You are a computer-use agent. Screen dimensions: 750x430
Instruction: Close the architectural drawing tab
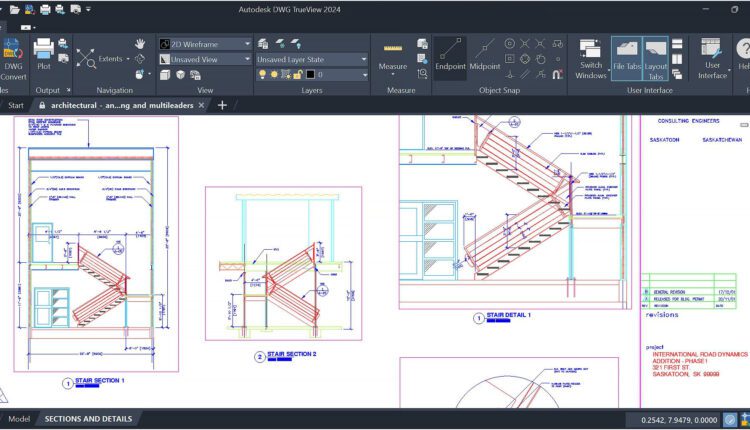tap(201, 105)
